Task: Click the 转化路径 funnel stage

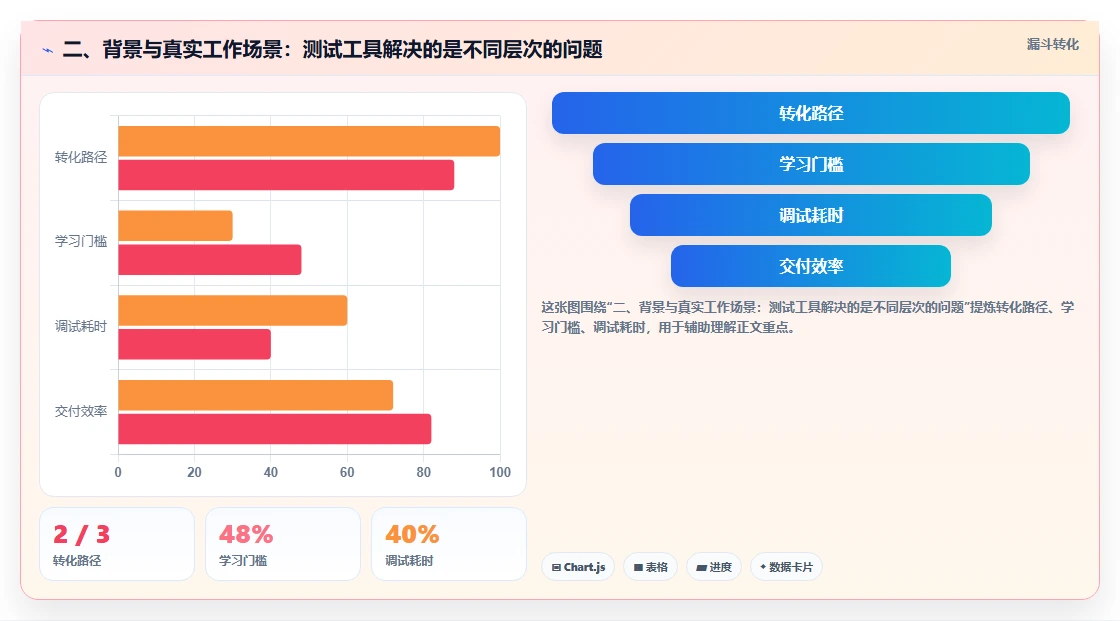Action: (811, 113)
